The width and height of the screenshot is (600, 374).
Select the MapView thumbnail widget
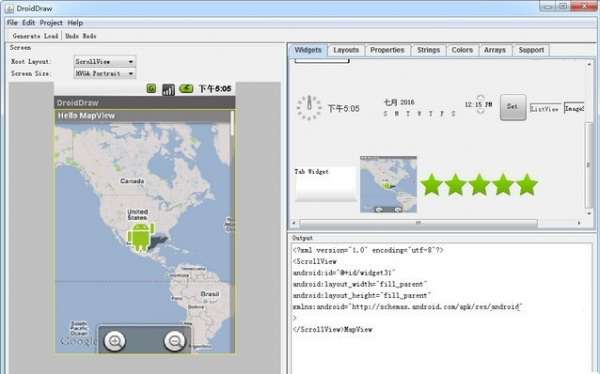click(388, 184)
